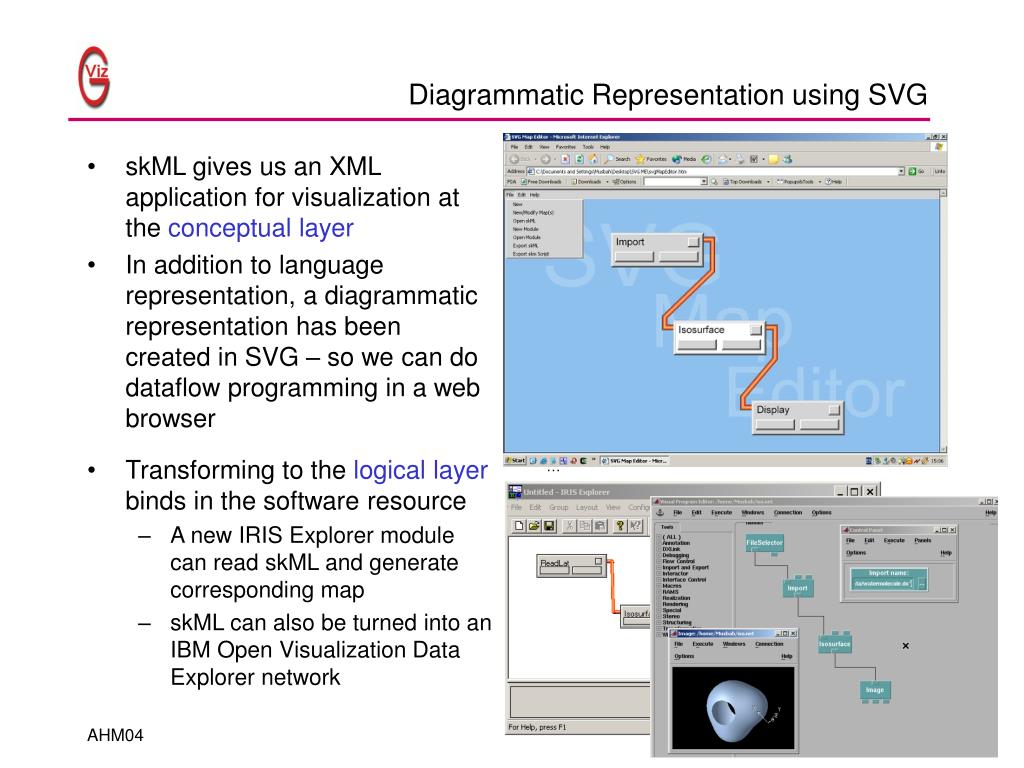
Task: Click the IE Back arrow button
Action: pyautogui.click(x=514, y=159)
